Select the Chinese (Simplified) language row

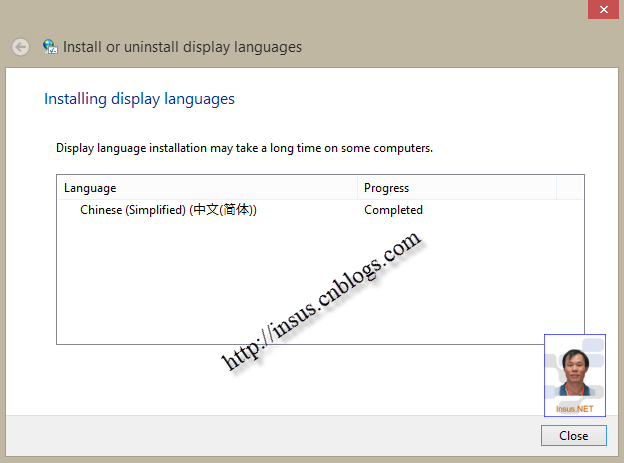[320, 210]
